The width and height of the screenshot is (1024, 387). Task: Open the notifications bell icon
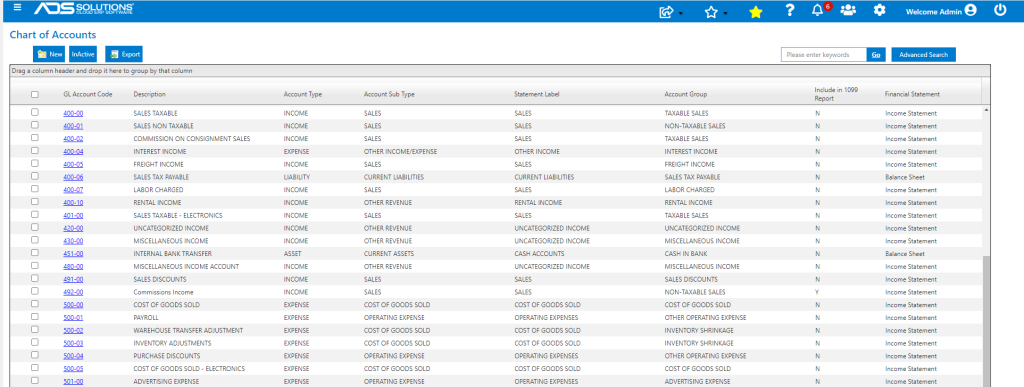[x=818, y=10]
